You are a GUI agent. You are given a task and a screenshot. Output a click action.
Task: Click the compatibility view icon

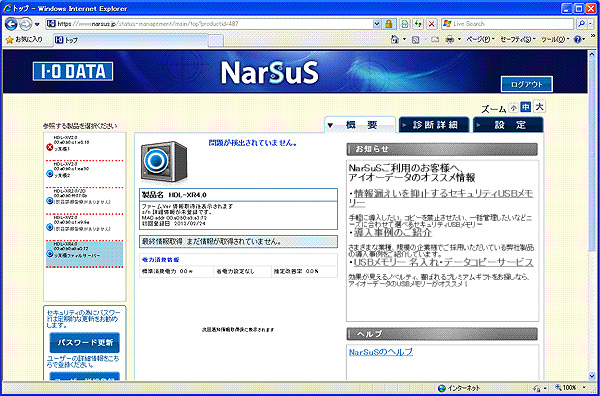pyautogui.click(x=404, y=24)
